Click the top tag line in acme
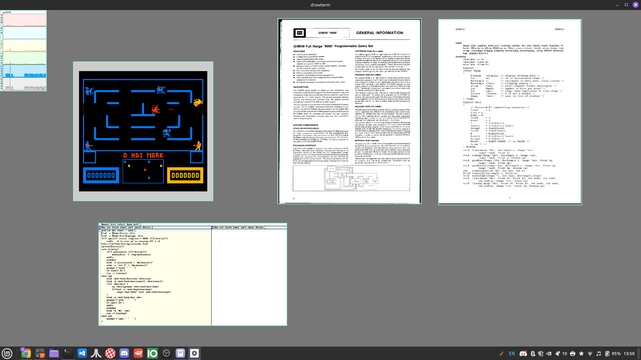This screenshot has height=360, width=641. 193,225
